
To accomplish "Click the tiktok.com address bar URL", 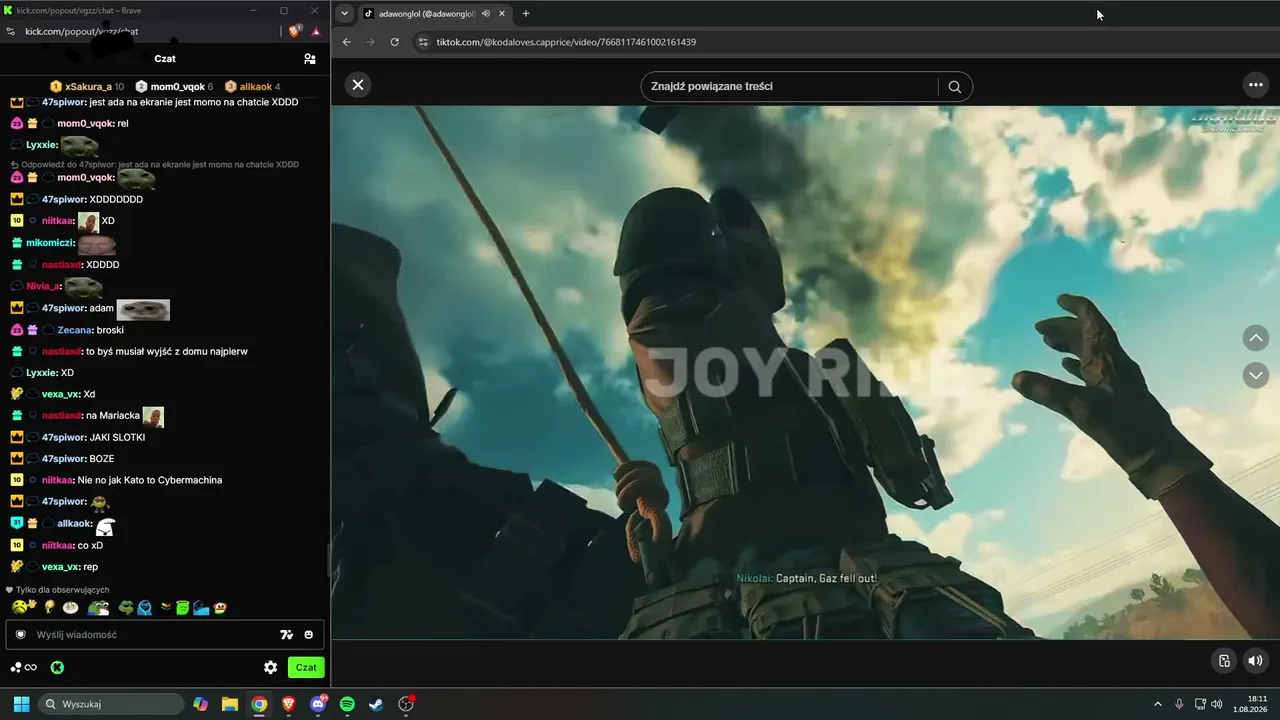I will tap(566, 42).
